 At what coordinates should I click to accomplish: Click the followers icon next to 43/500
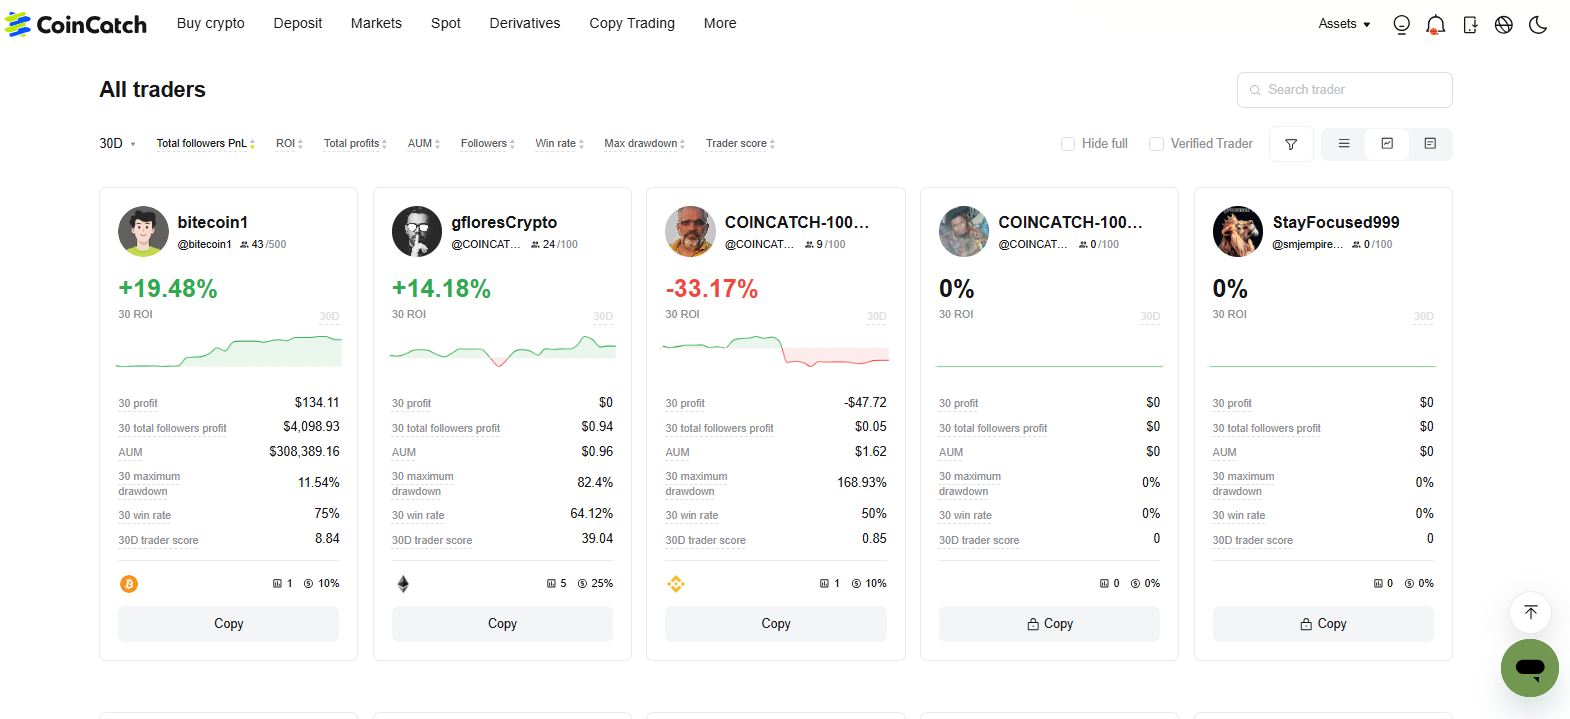244,245
